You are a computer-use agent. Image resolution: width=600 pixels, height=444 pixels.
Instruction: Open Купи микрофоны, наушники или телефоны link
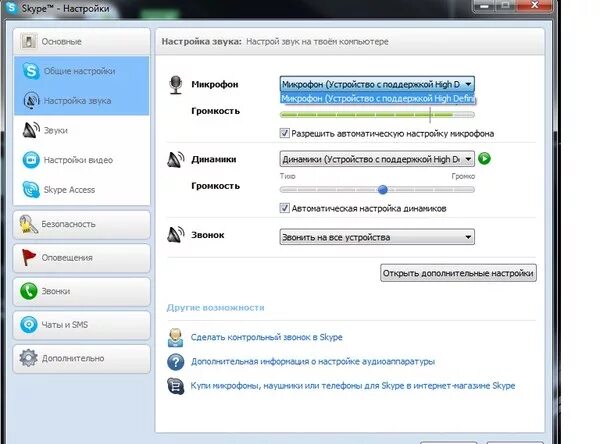[353, 385]
